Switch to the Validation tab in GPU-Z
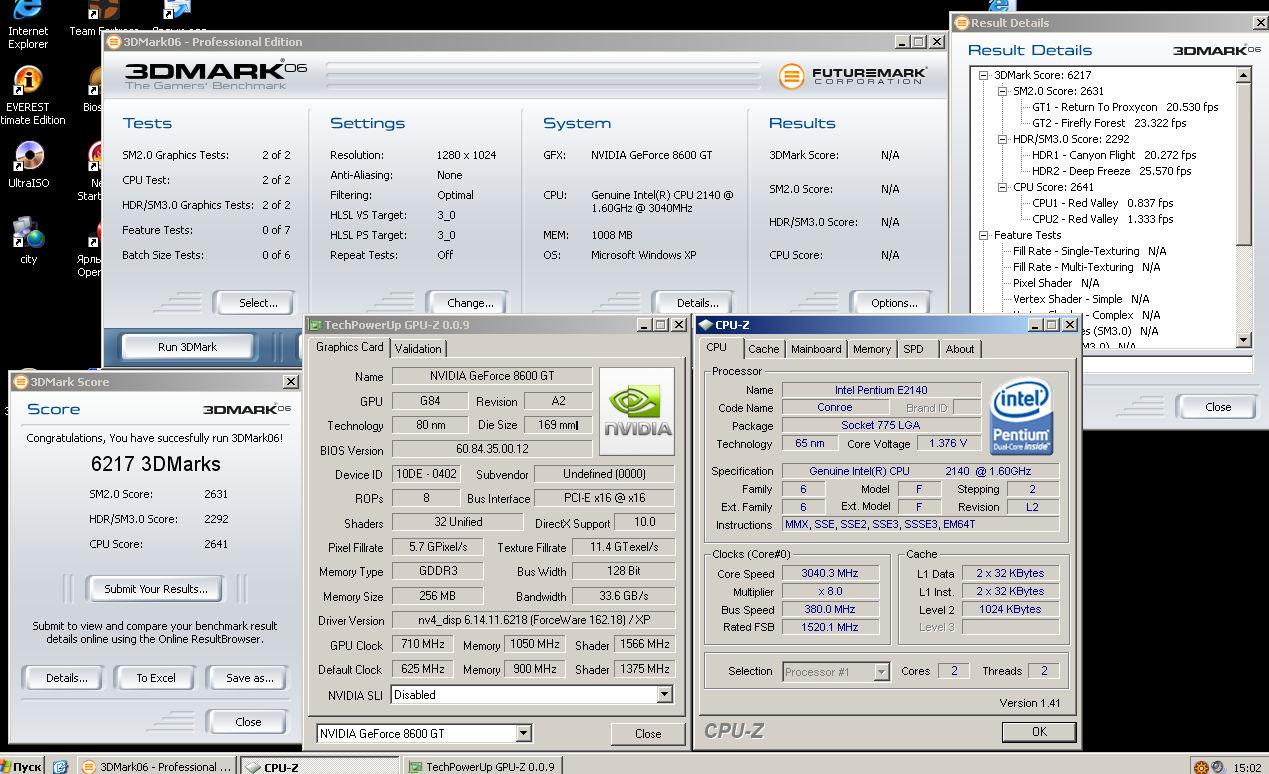 click(418, 348)
